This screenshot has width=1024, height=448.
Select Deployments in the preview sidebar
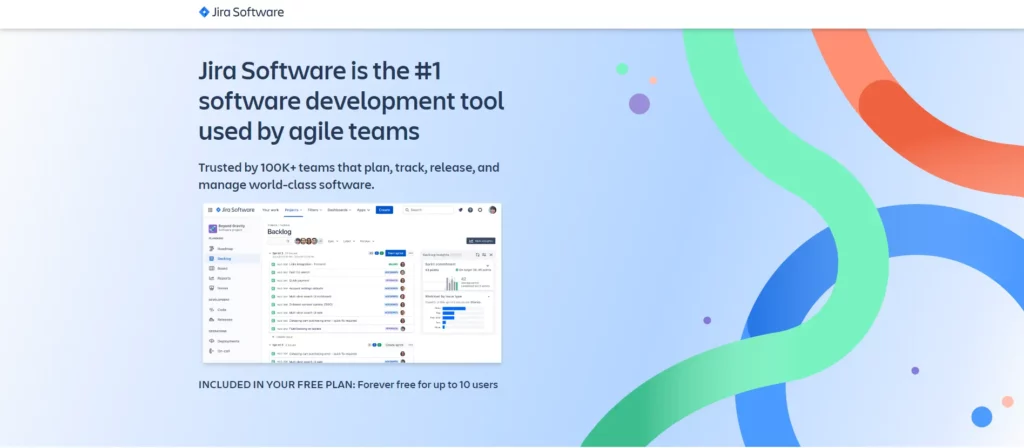point(224,341)
